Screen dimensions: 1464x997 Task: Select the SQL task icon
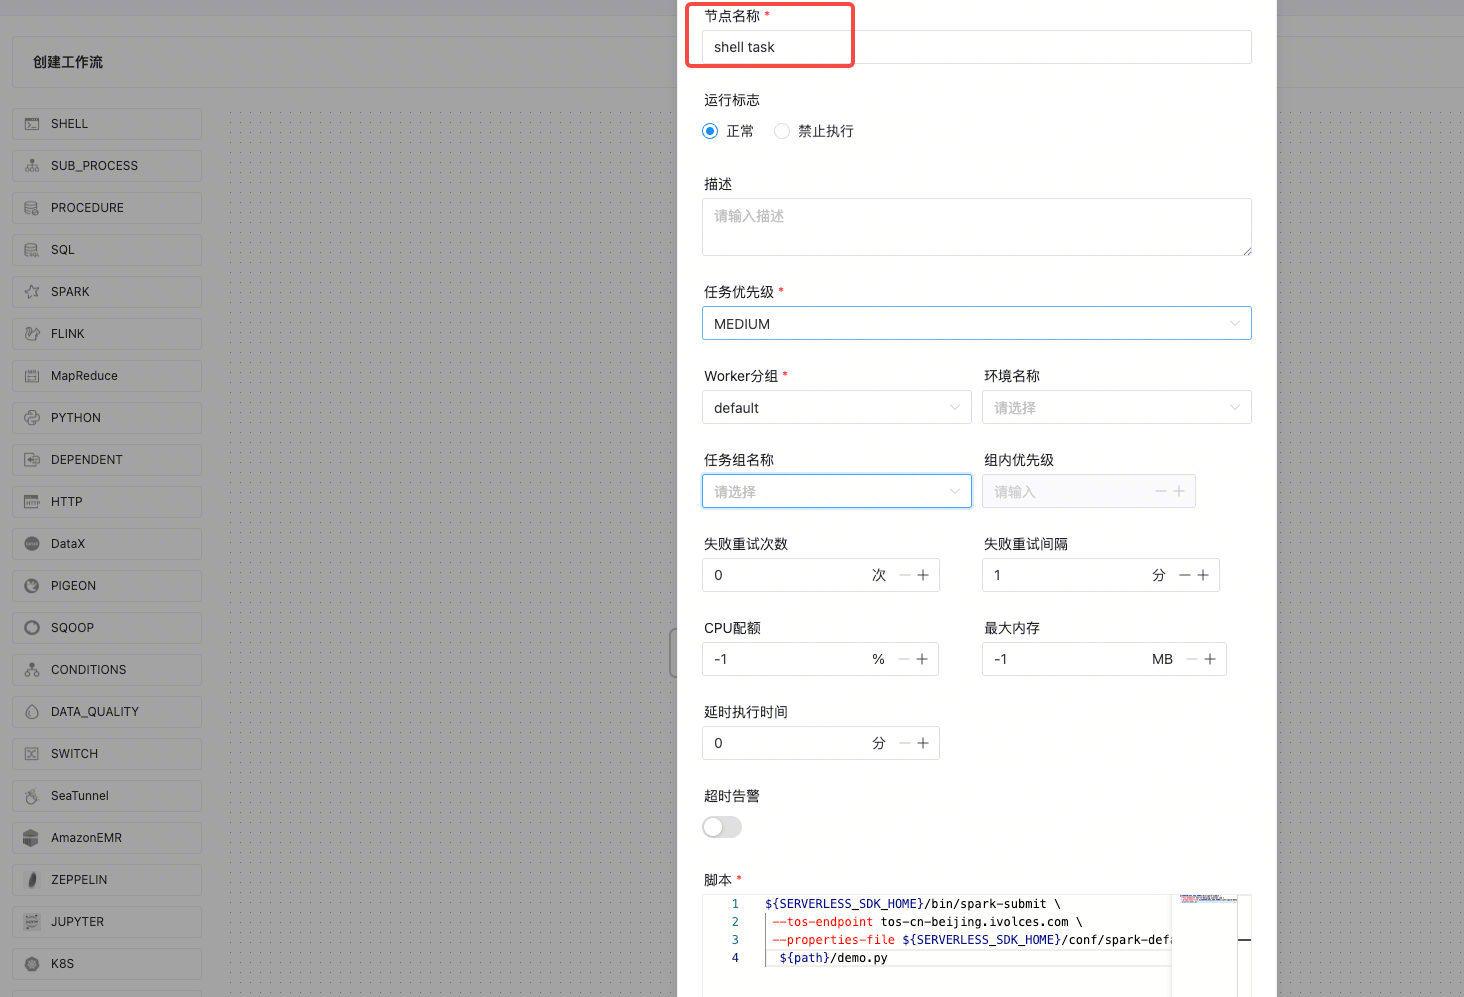coord(32,250)
